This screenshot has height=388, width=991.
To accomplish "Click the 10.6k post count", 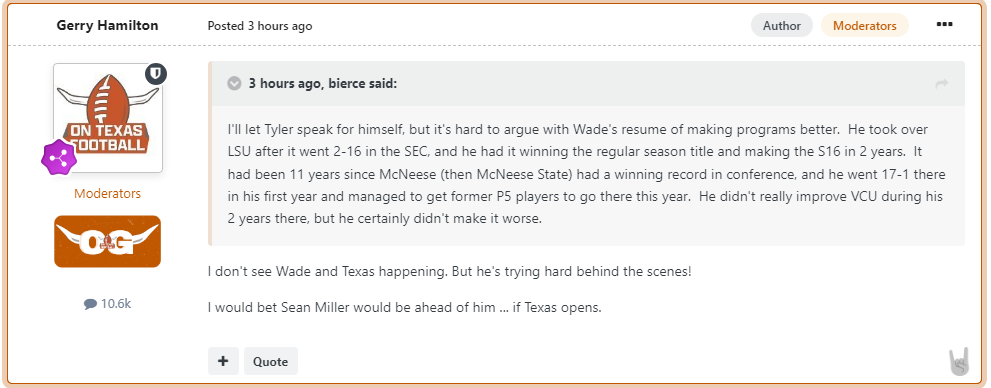I will (116, 304).
